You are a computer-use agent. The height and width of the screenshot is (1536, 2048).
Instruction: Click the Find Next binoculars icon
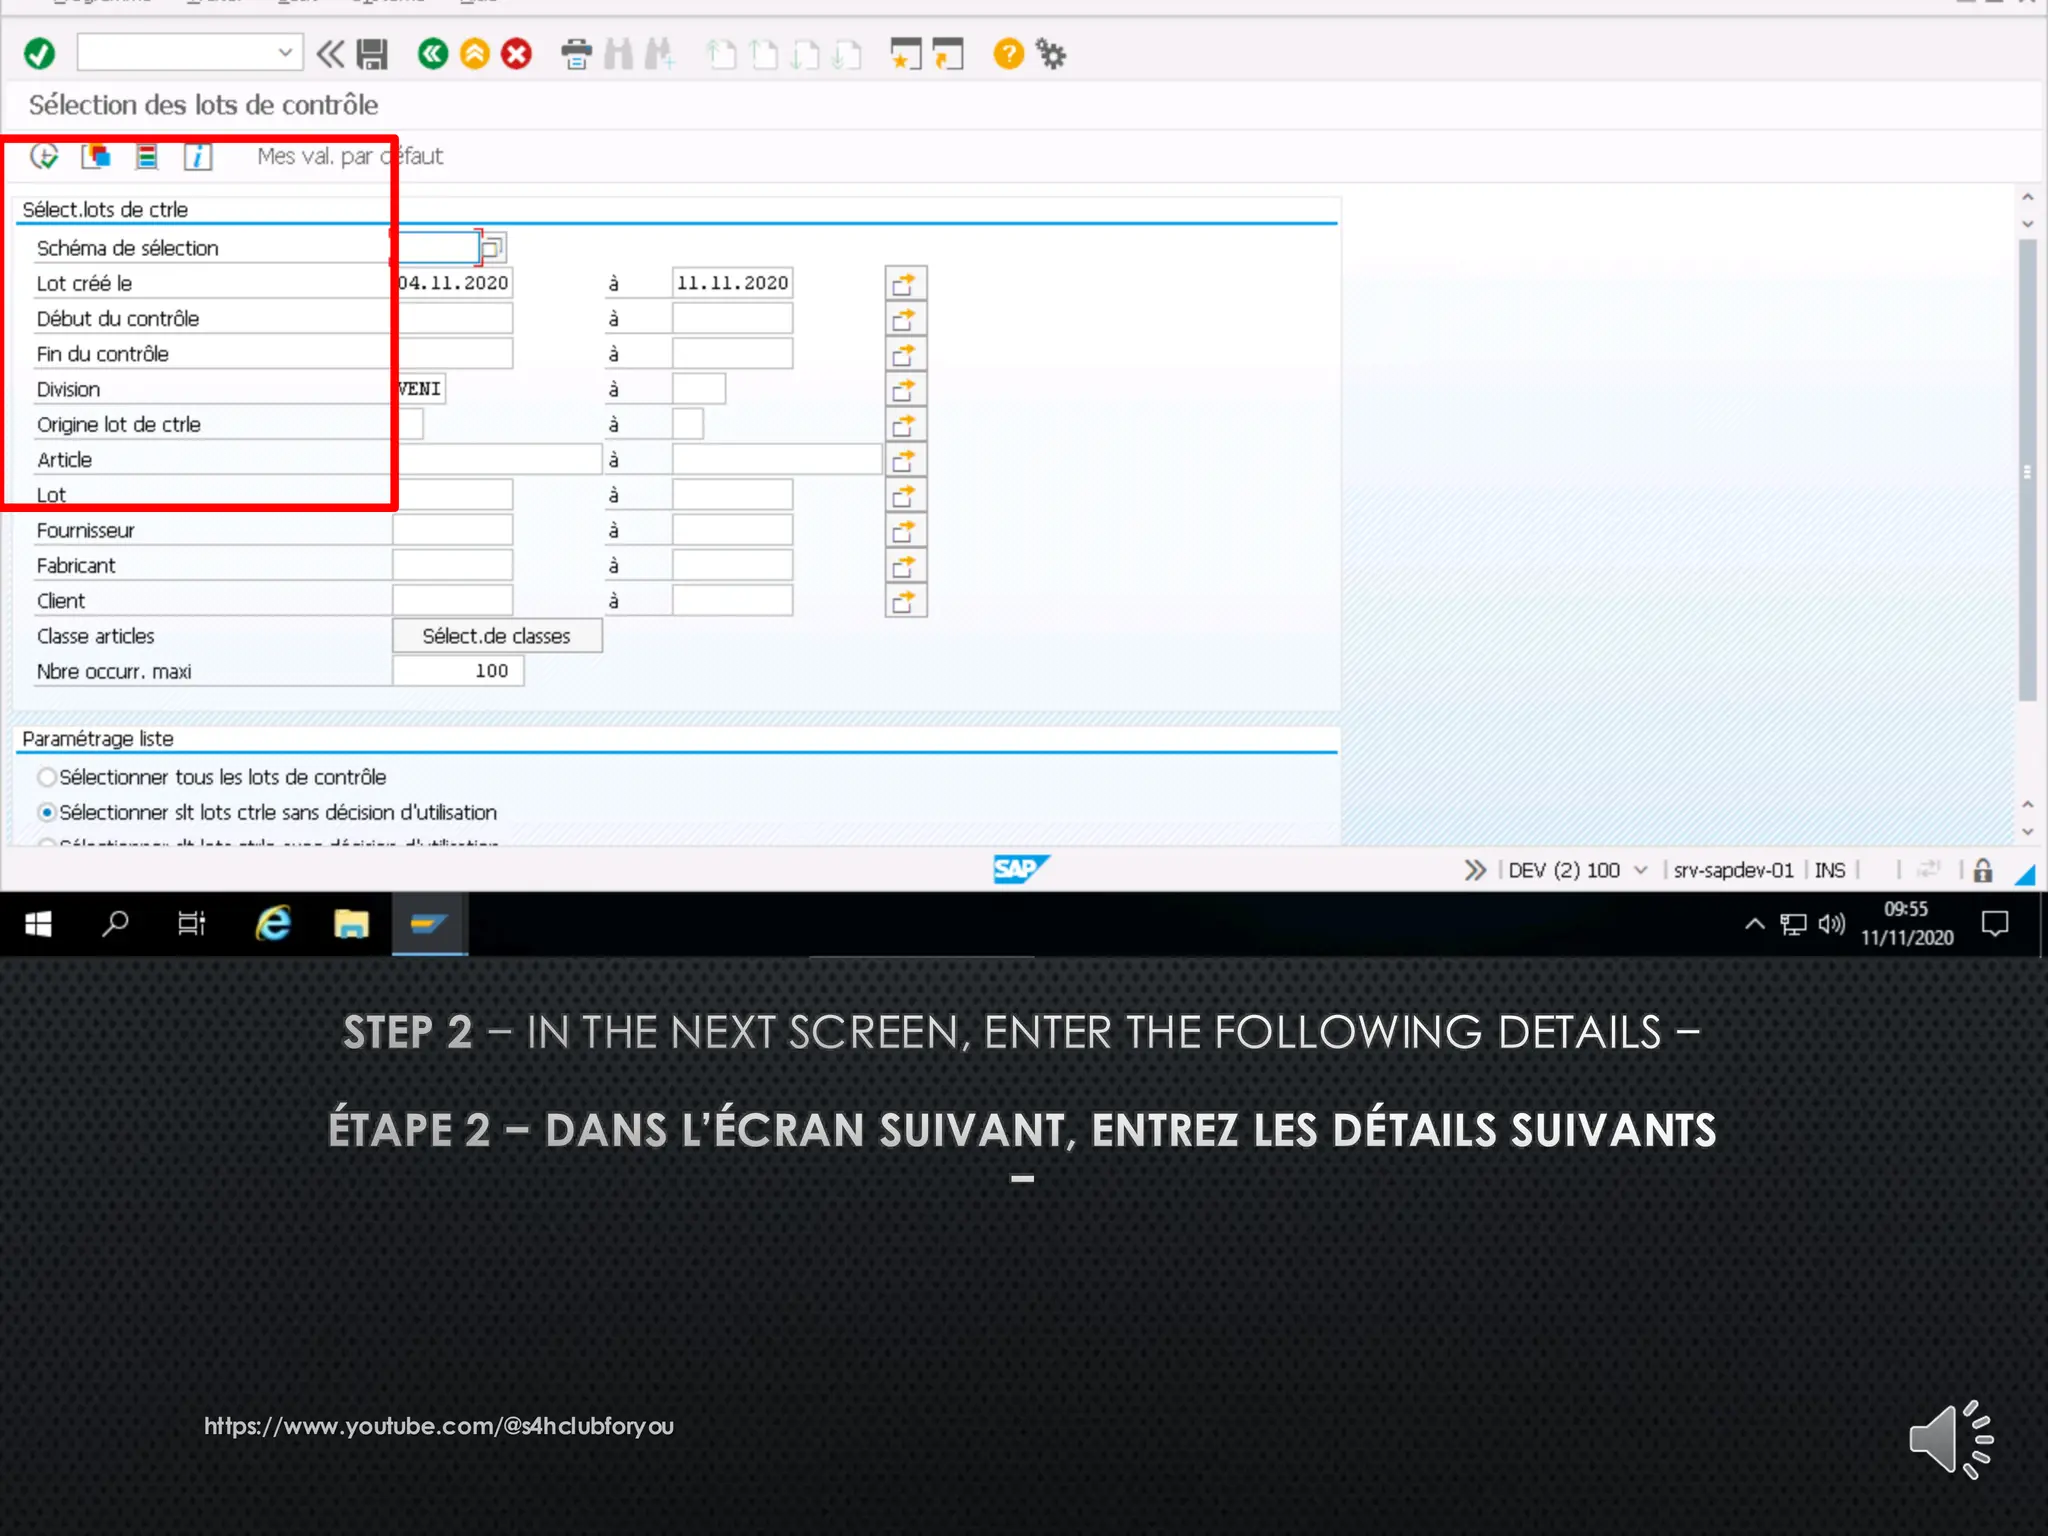[x=659, y=54]
